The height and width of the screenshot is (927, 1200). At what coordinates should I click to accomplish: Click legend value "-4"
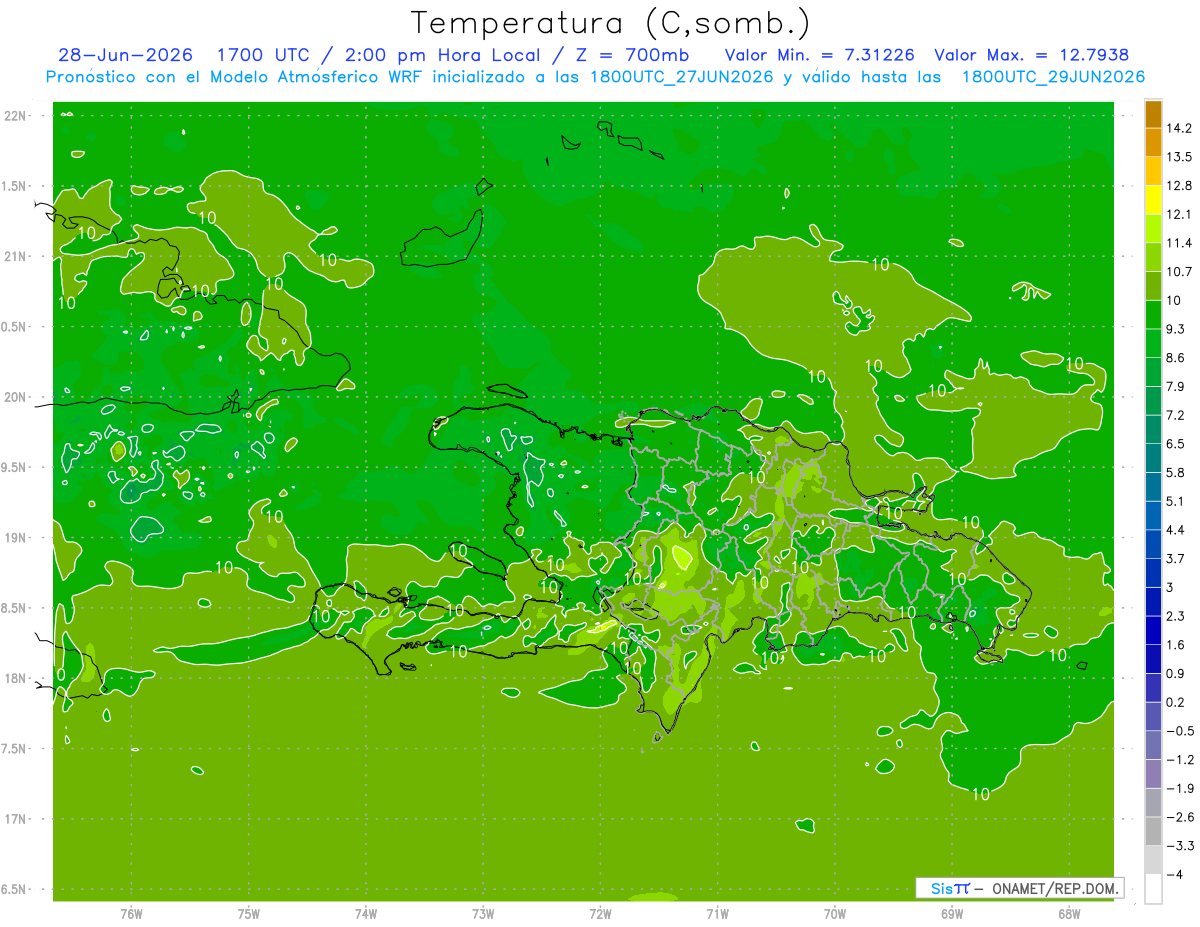click(1174, 874)
